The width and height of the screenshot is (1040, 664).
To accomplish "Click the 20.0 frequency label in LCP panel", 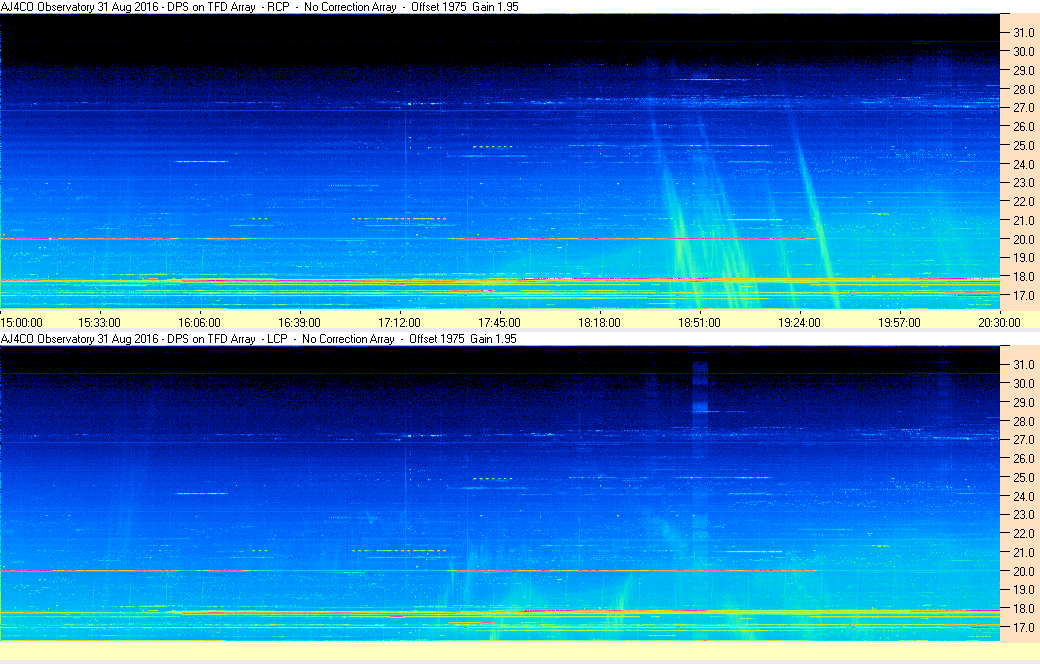I will [x=1023, y=571].
